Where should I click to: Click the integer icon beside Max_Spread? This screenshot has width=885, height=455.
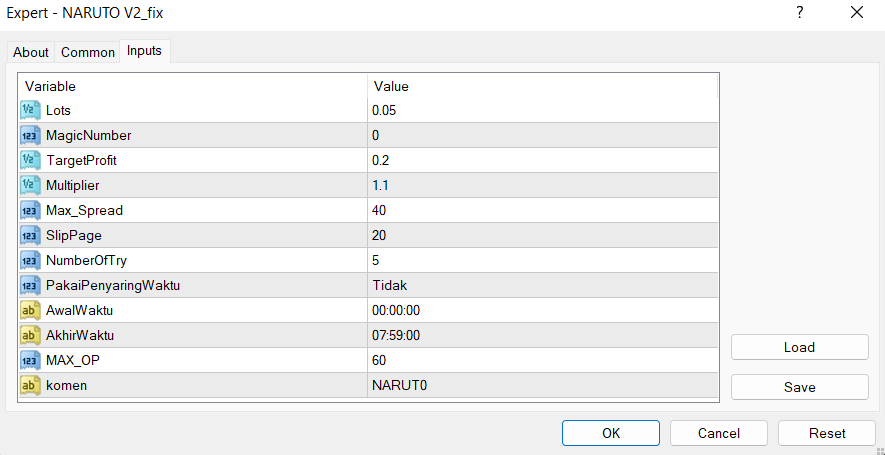(30, 210)
